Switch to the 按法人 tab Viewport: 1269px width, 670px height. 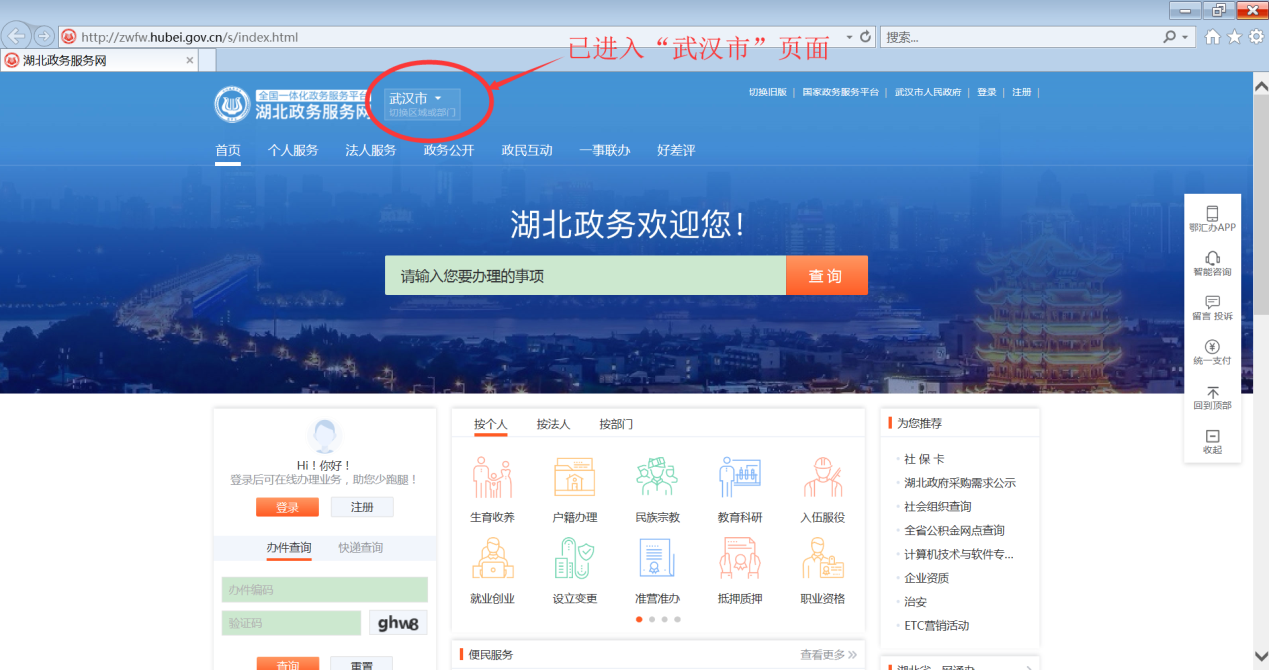[x=553, y=424]
